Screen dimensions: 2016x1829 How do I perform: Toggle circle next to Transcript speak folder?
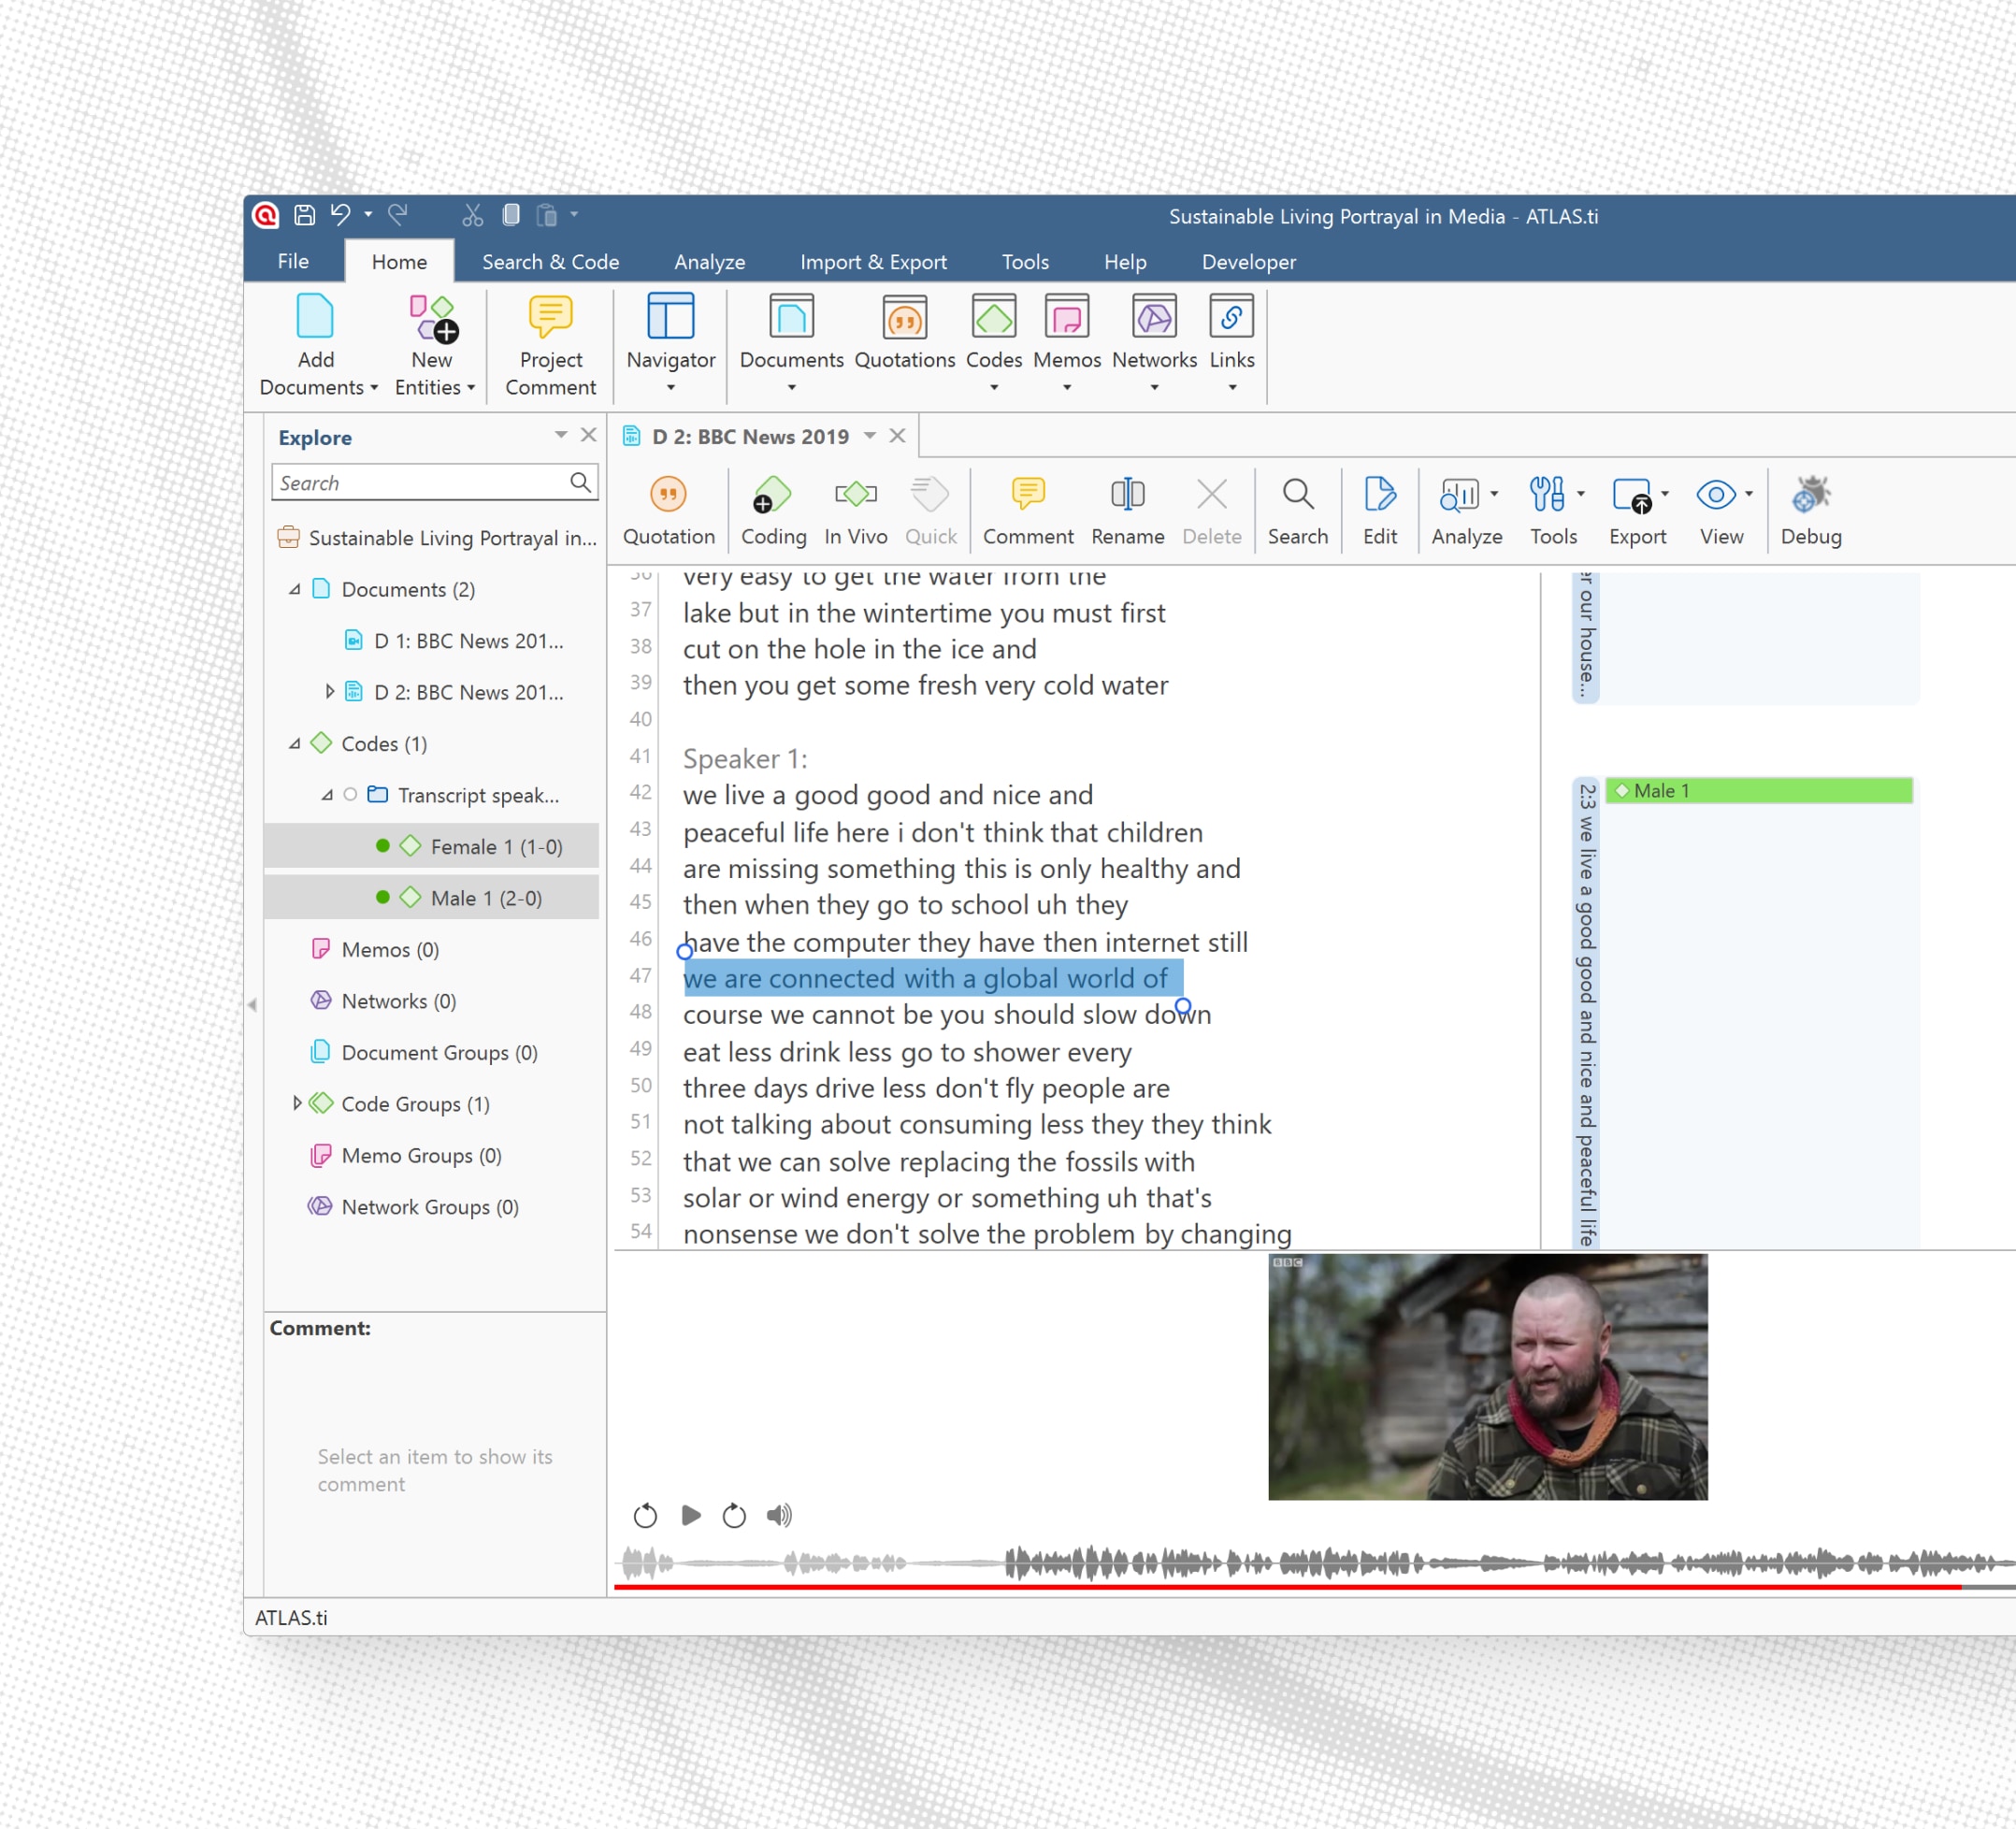pos(350,795)
